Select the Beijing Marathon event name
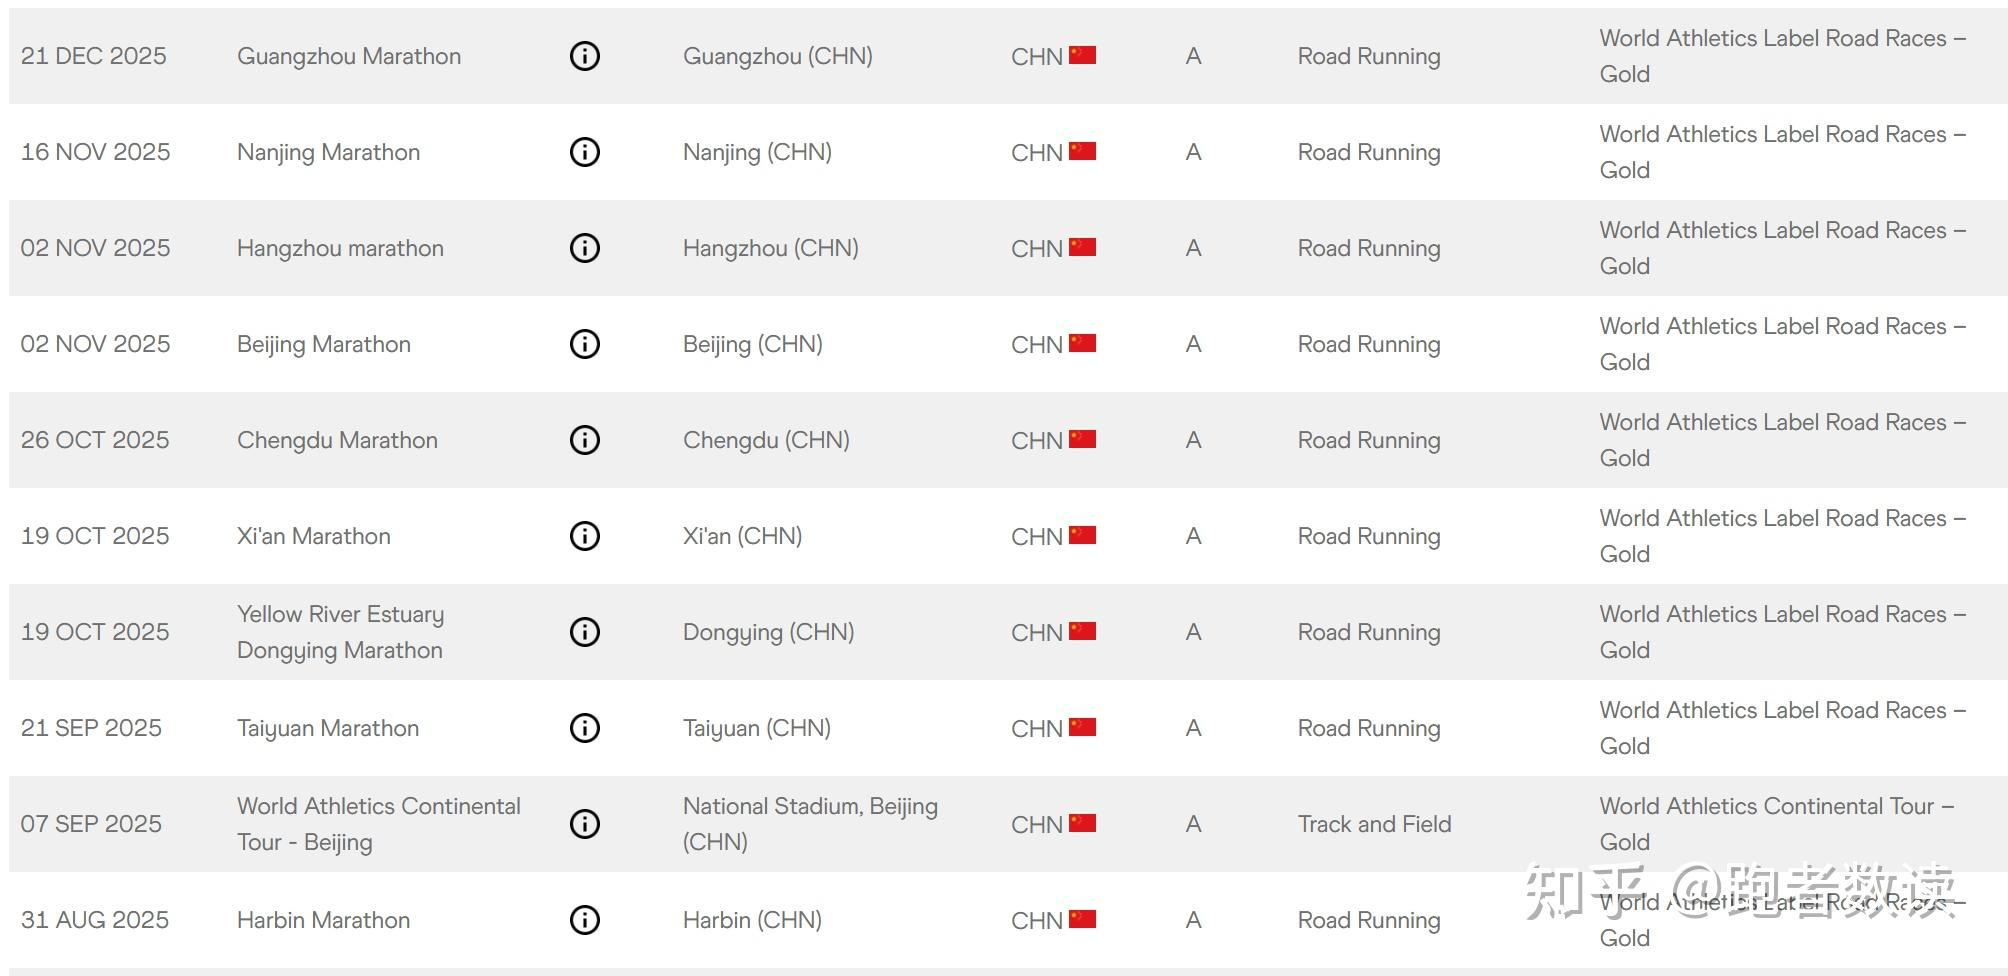This screenshot has width=2008, height=976. click(324, 344)
